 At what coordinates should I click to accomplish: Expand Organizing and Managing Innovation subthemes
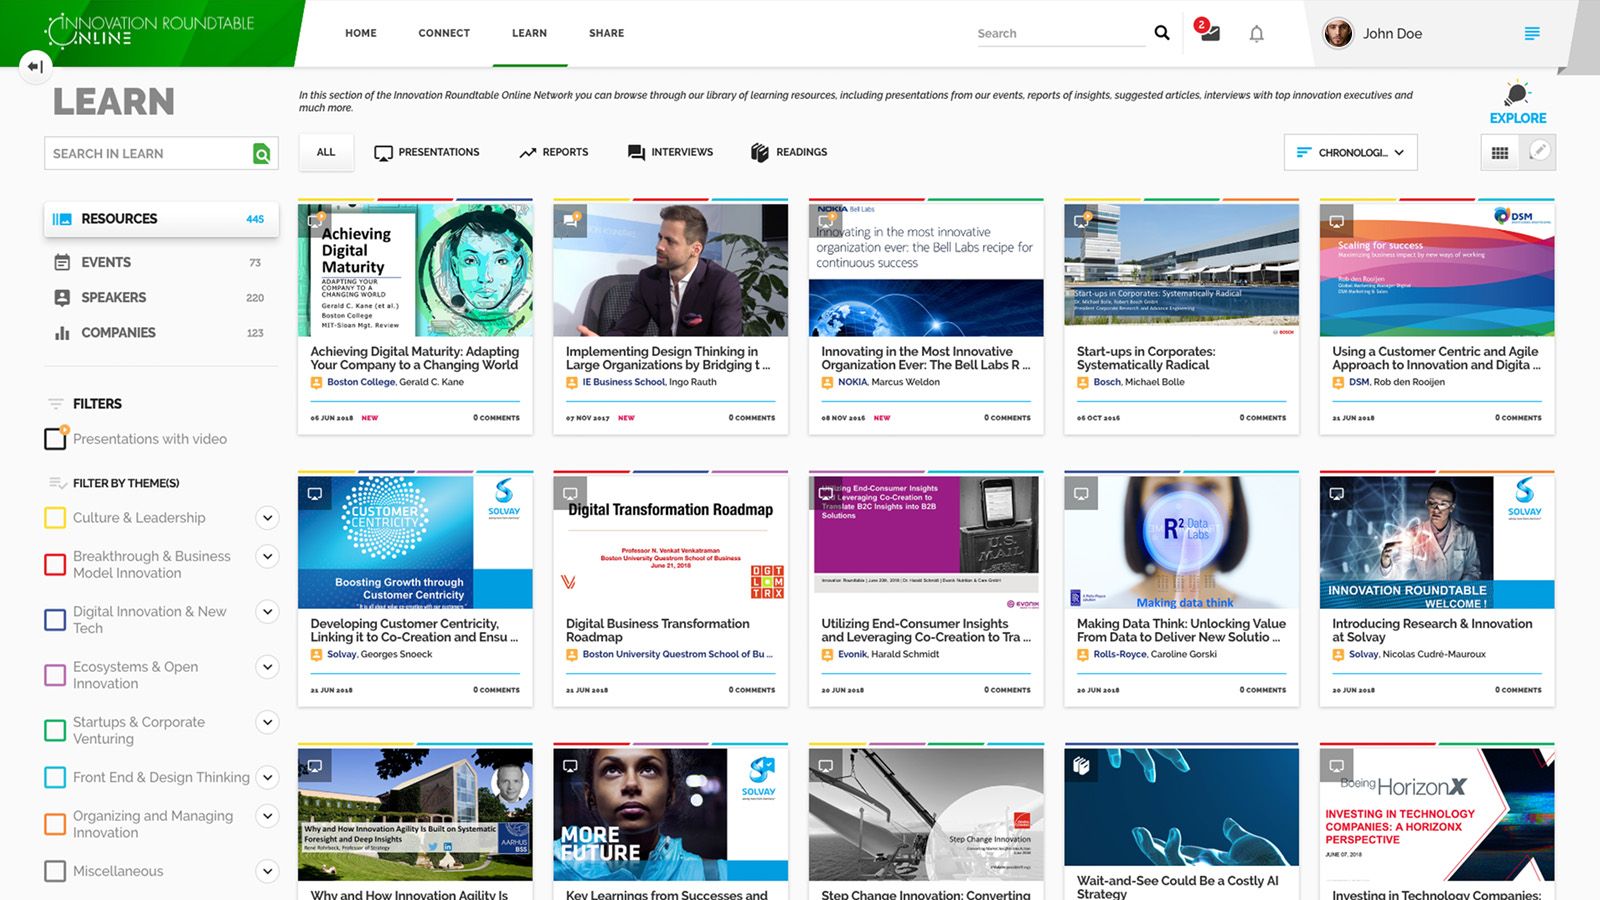[x=267, y=816]
